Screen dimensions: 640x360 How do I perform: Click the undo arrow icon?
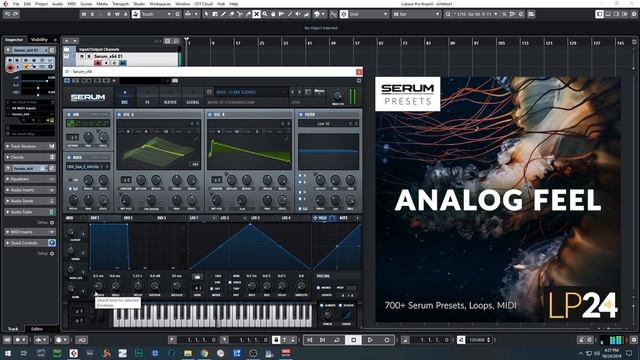click(x=7, y=14)
